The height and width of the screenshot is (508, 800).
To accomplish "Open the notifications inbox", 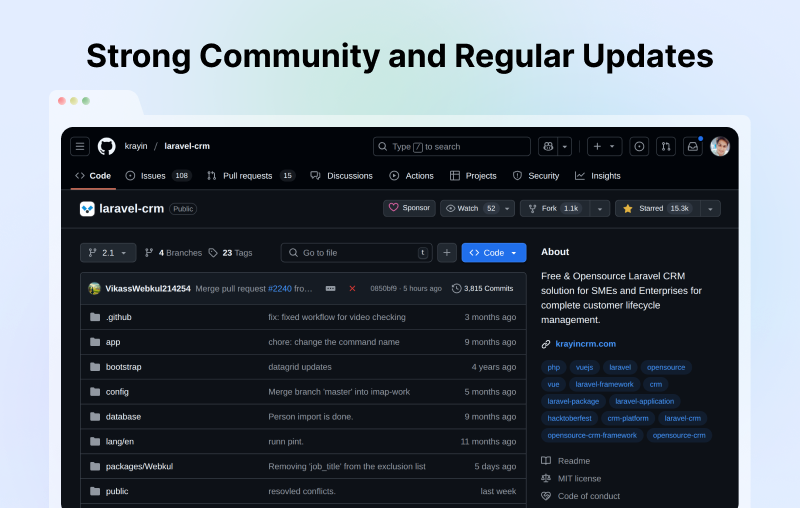I will [692, 146].
